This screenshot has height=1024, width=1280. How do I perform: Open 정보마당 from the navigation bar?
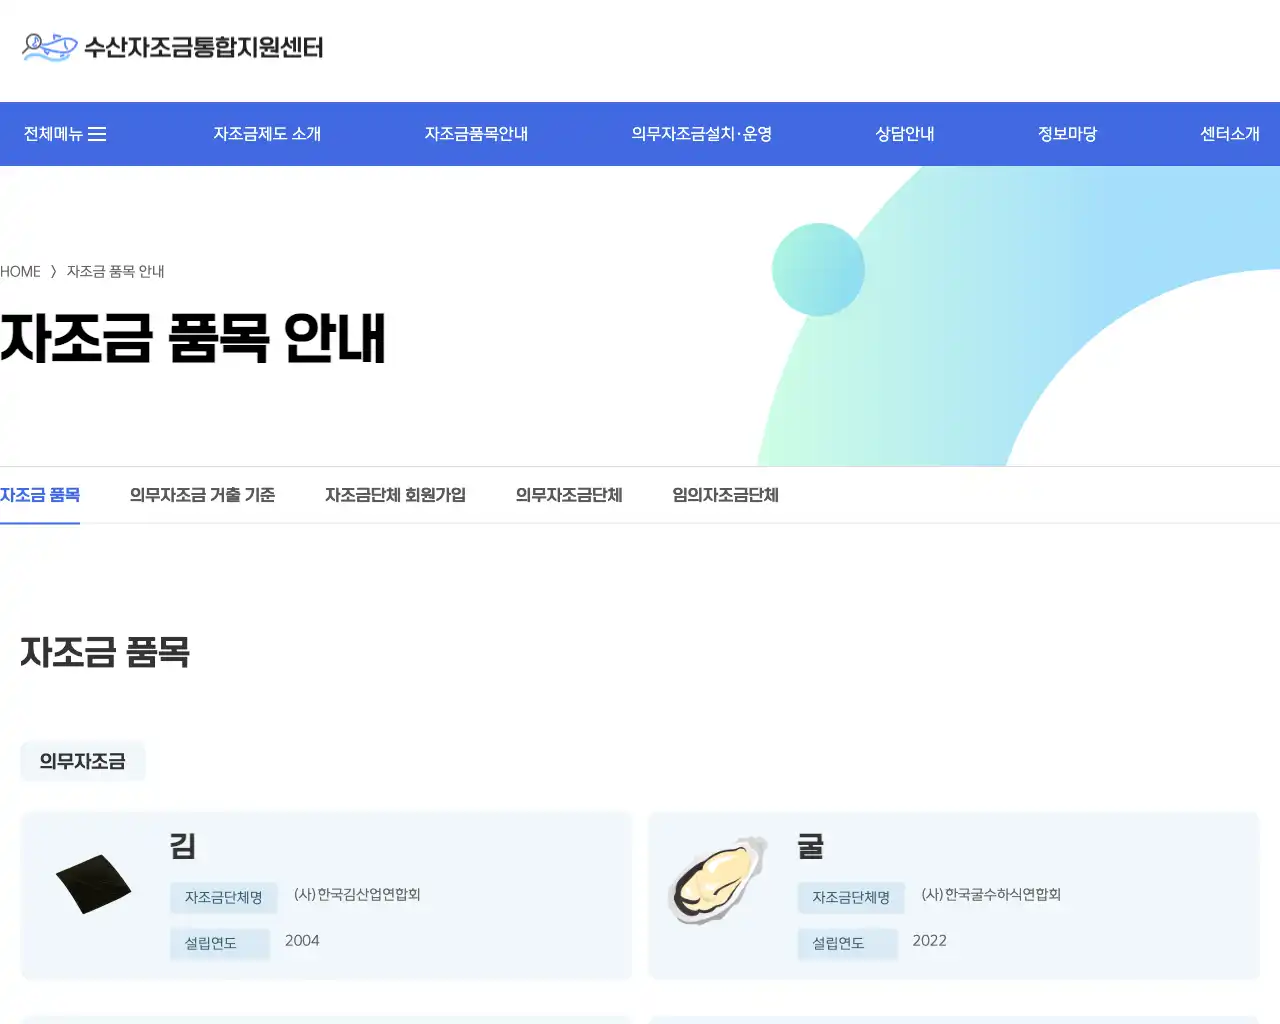coord(1066,133)
